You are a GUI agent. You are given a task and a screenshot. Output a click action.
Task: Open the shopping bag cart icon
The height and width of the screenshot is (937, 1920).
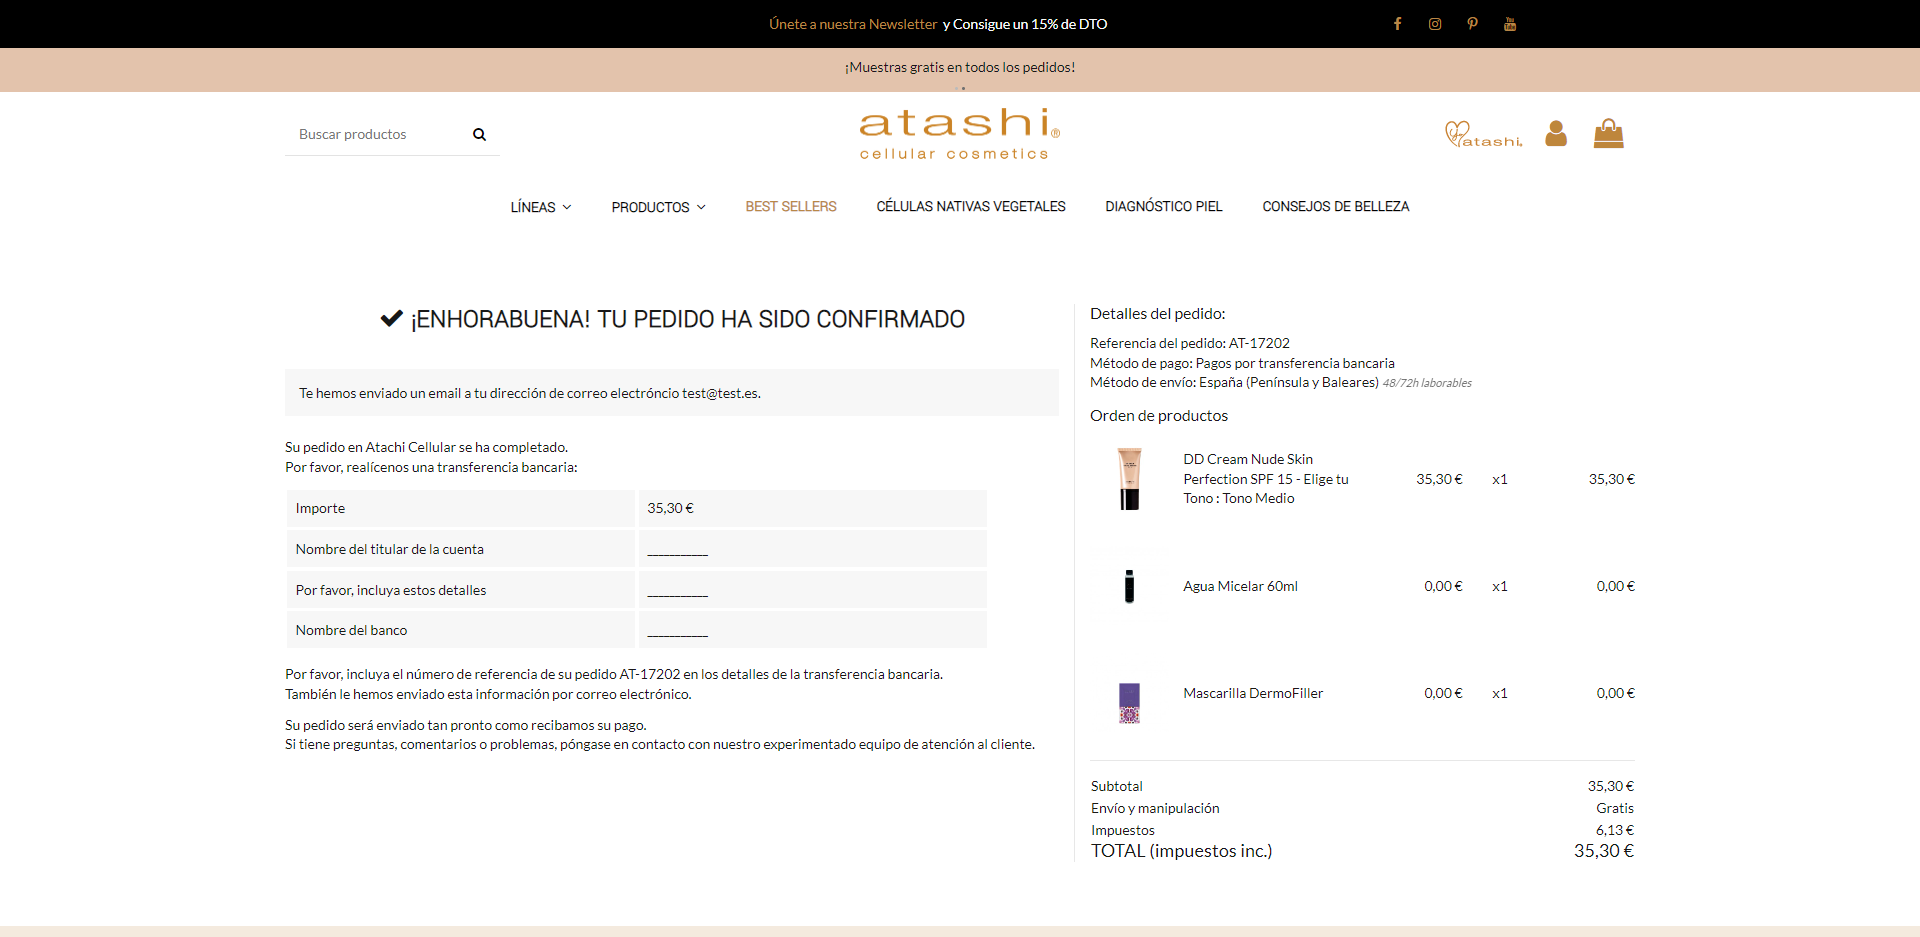[x=1608, y=133]
